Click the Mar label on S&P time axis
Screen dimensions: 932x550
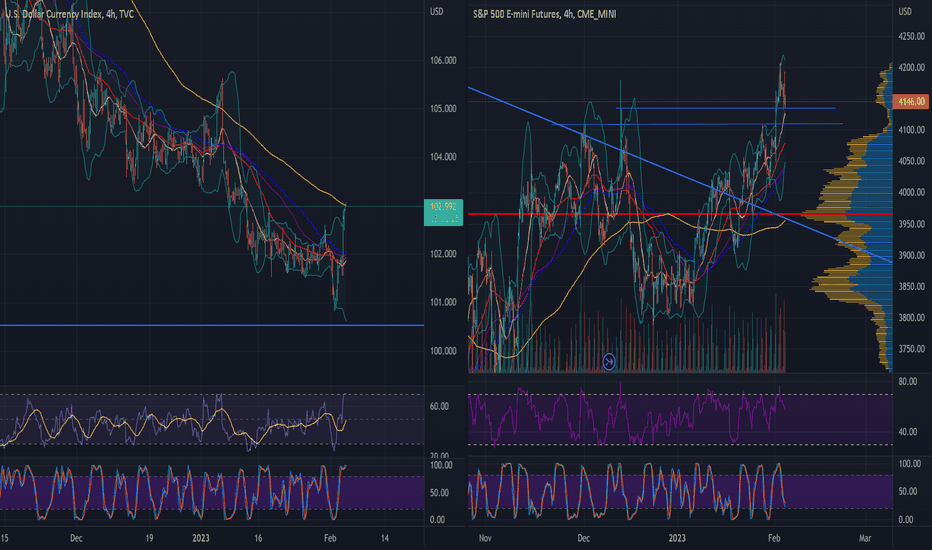click(865, 538)
